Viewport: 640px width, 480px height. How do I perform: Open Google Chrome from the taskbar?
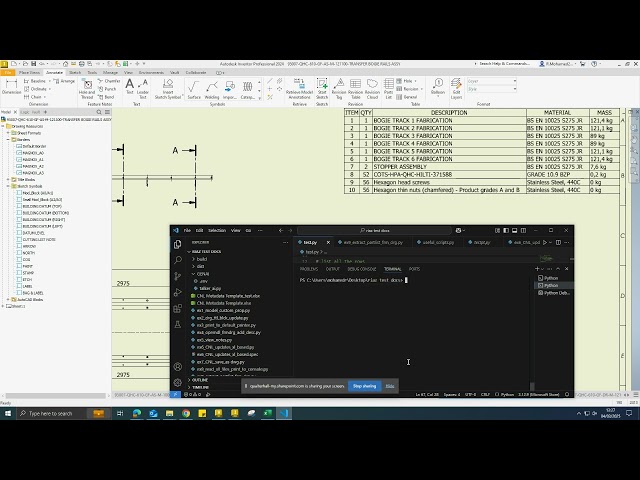point(186,413)
